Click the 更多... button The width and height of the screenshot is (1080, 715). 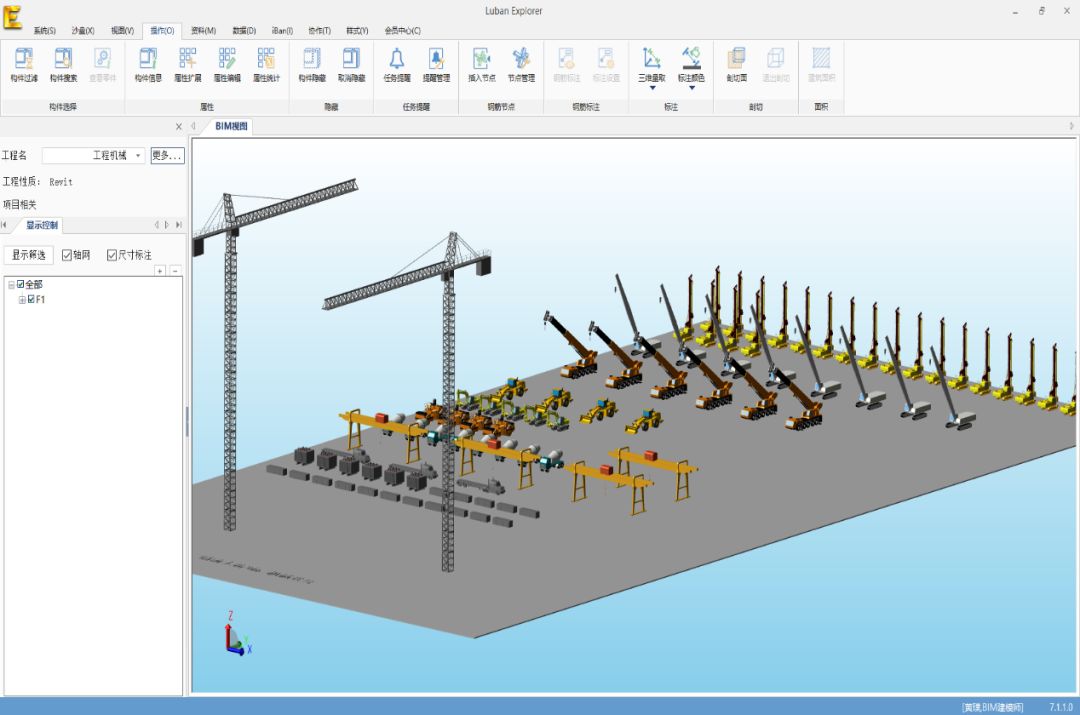(167, 156)
